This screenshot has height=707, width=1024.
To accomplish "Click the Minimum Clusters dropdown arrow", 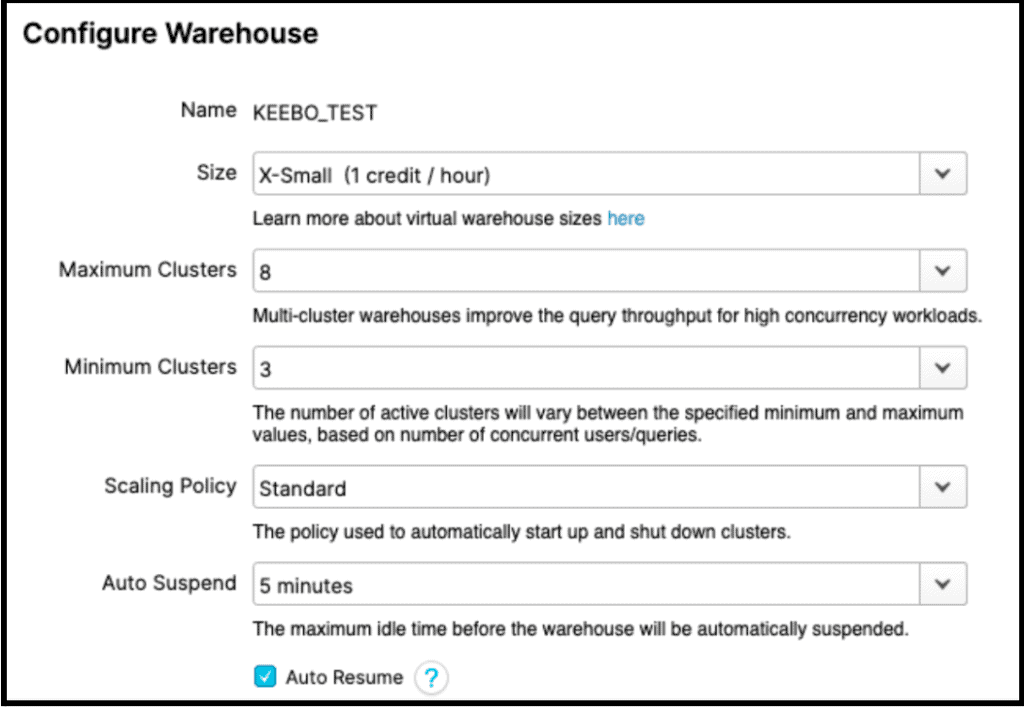I will (x=942, y=367).
